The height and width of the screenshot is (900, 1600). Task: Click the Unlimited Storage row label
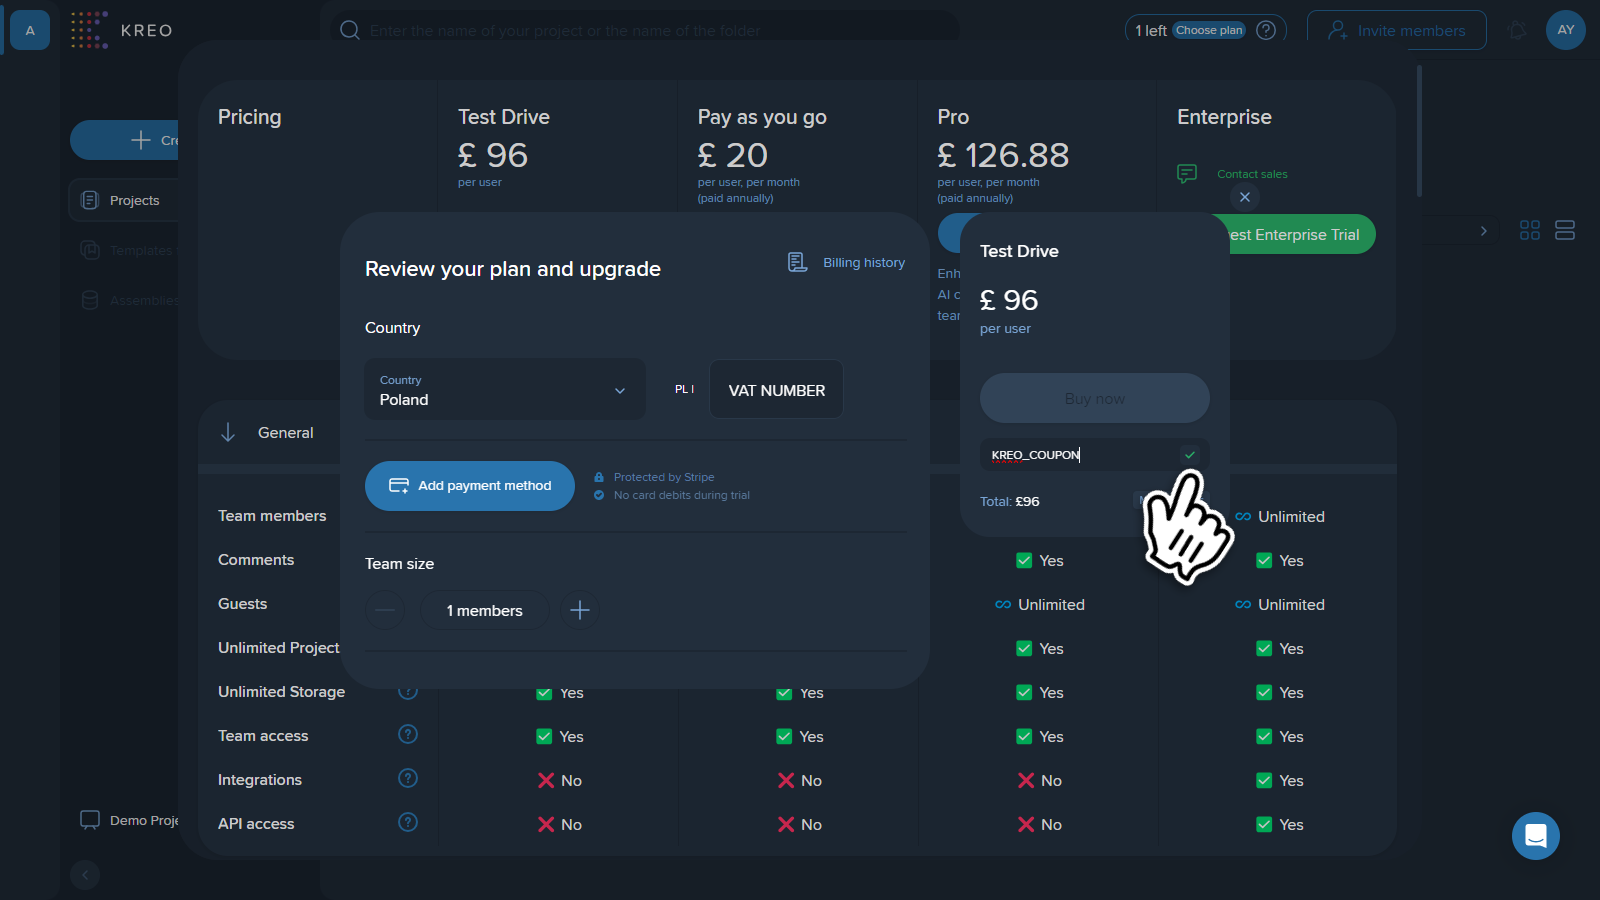(281, 692)
